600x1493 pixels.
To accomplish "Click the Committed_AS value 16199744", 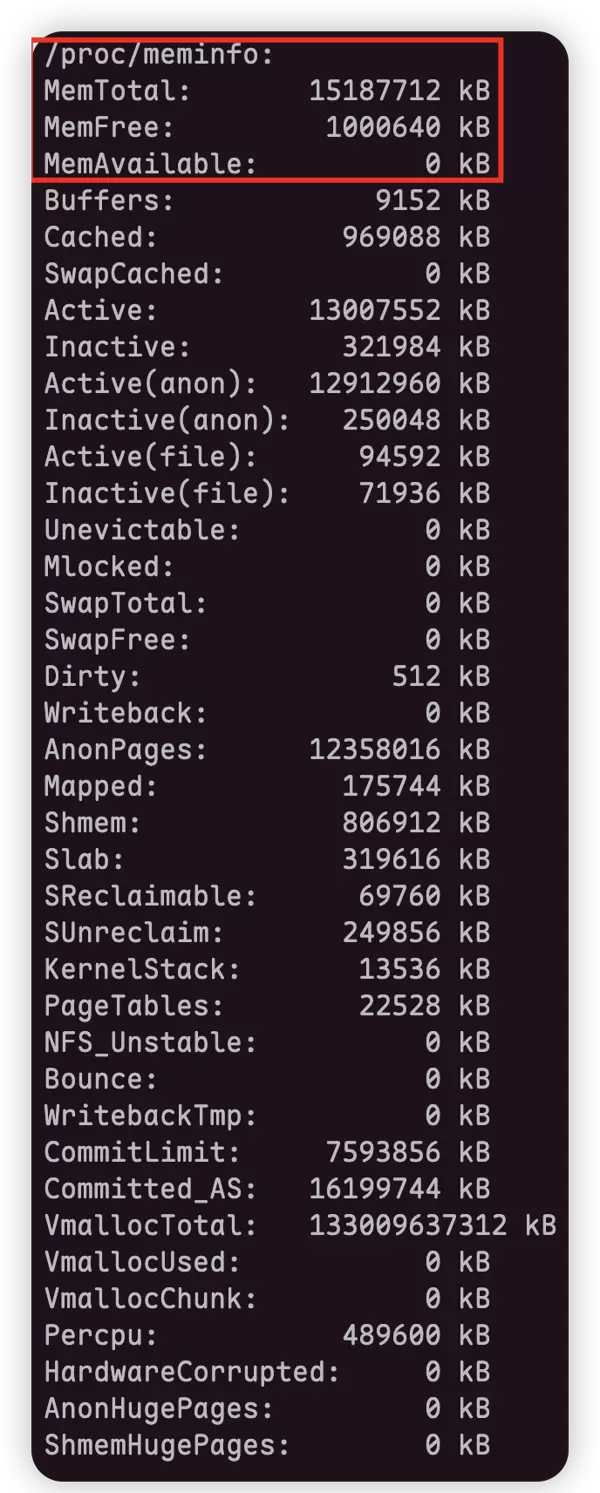I will pos(375,1188).
